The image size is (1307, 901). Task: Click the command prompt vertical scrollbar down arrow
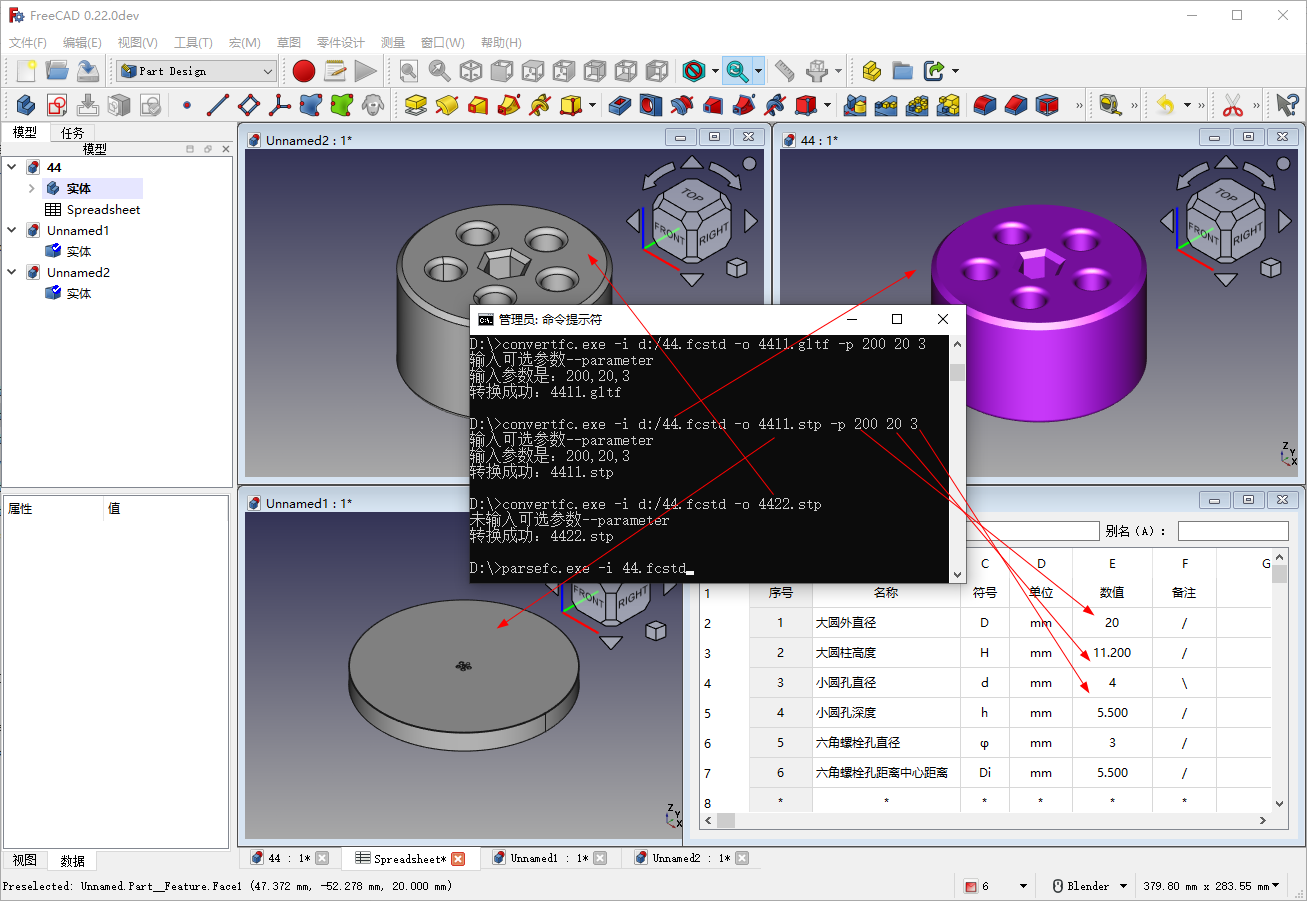tap(957, 574)
